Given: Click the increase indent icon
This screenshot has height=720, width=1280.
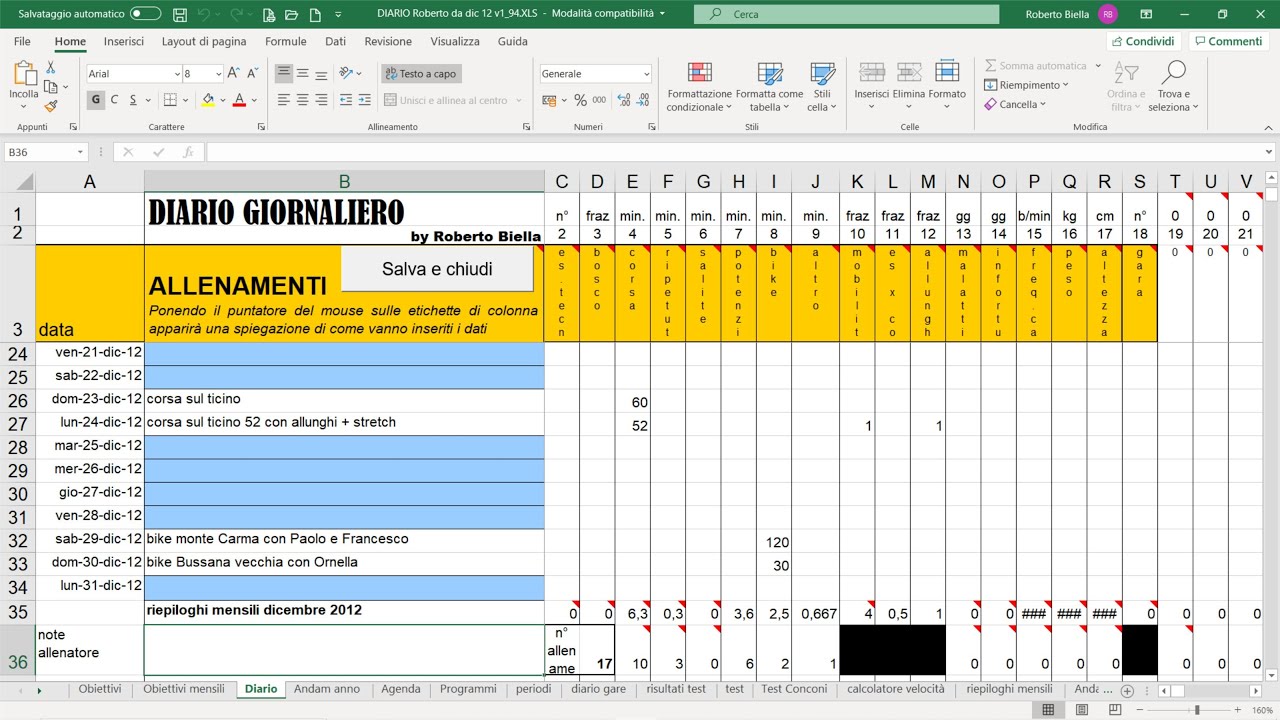Looking at the screenshot, I should [x=366, y=100].
